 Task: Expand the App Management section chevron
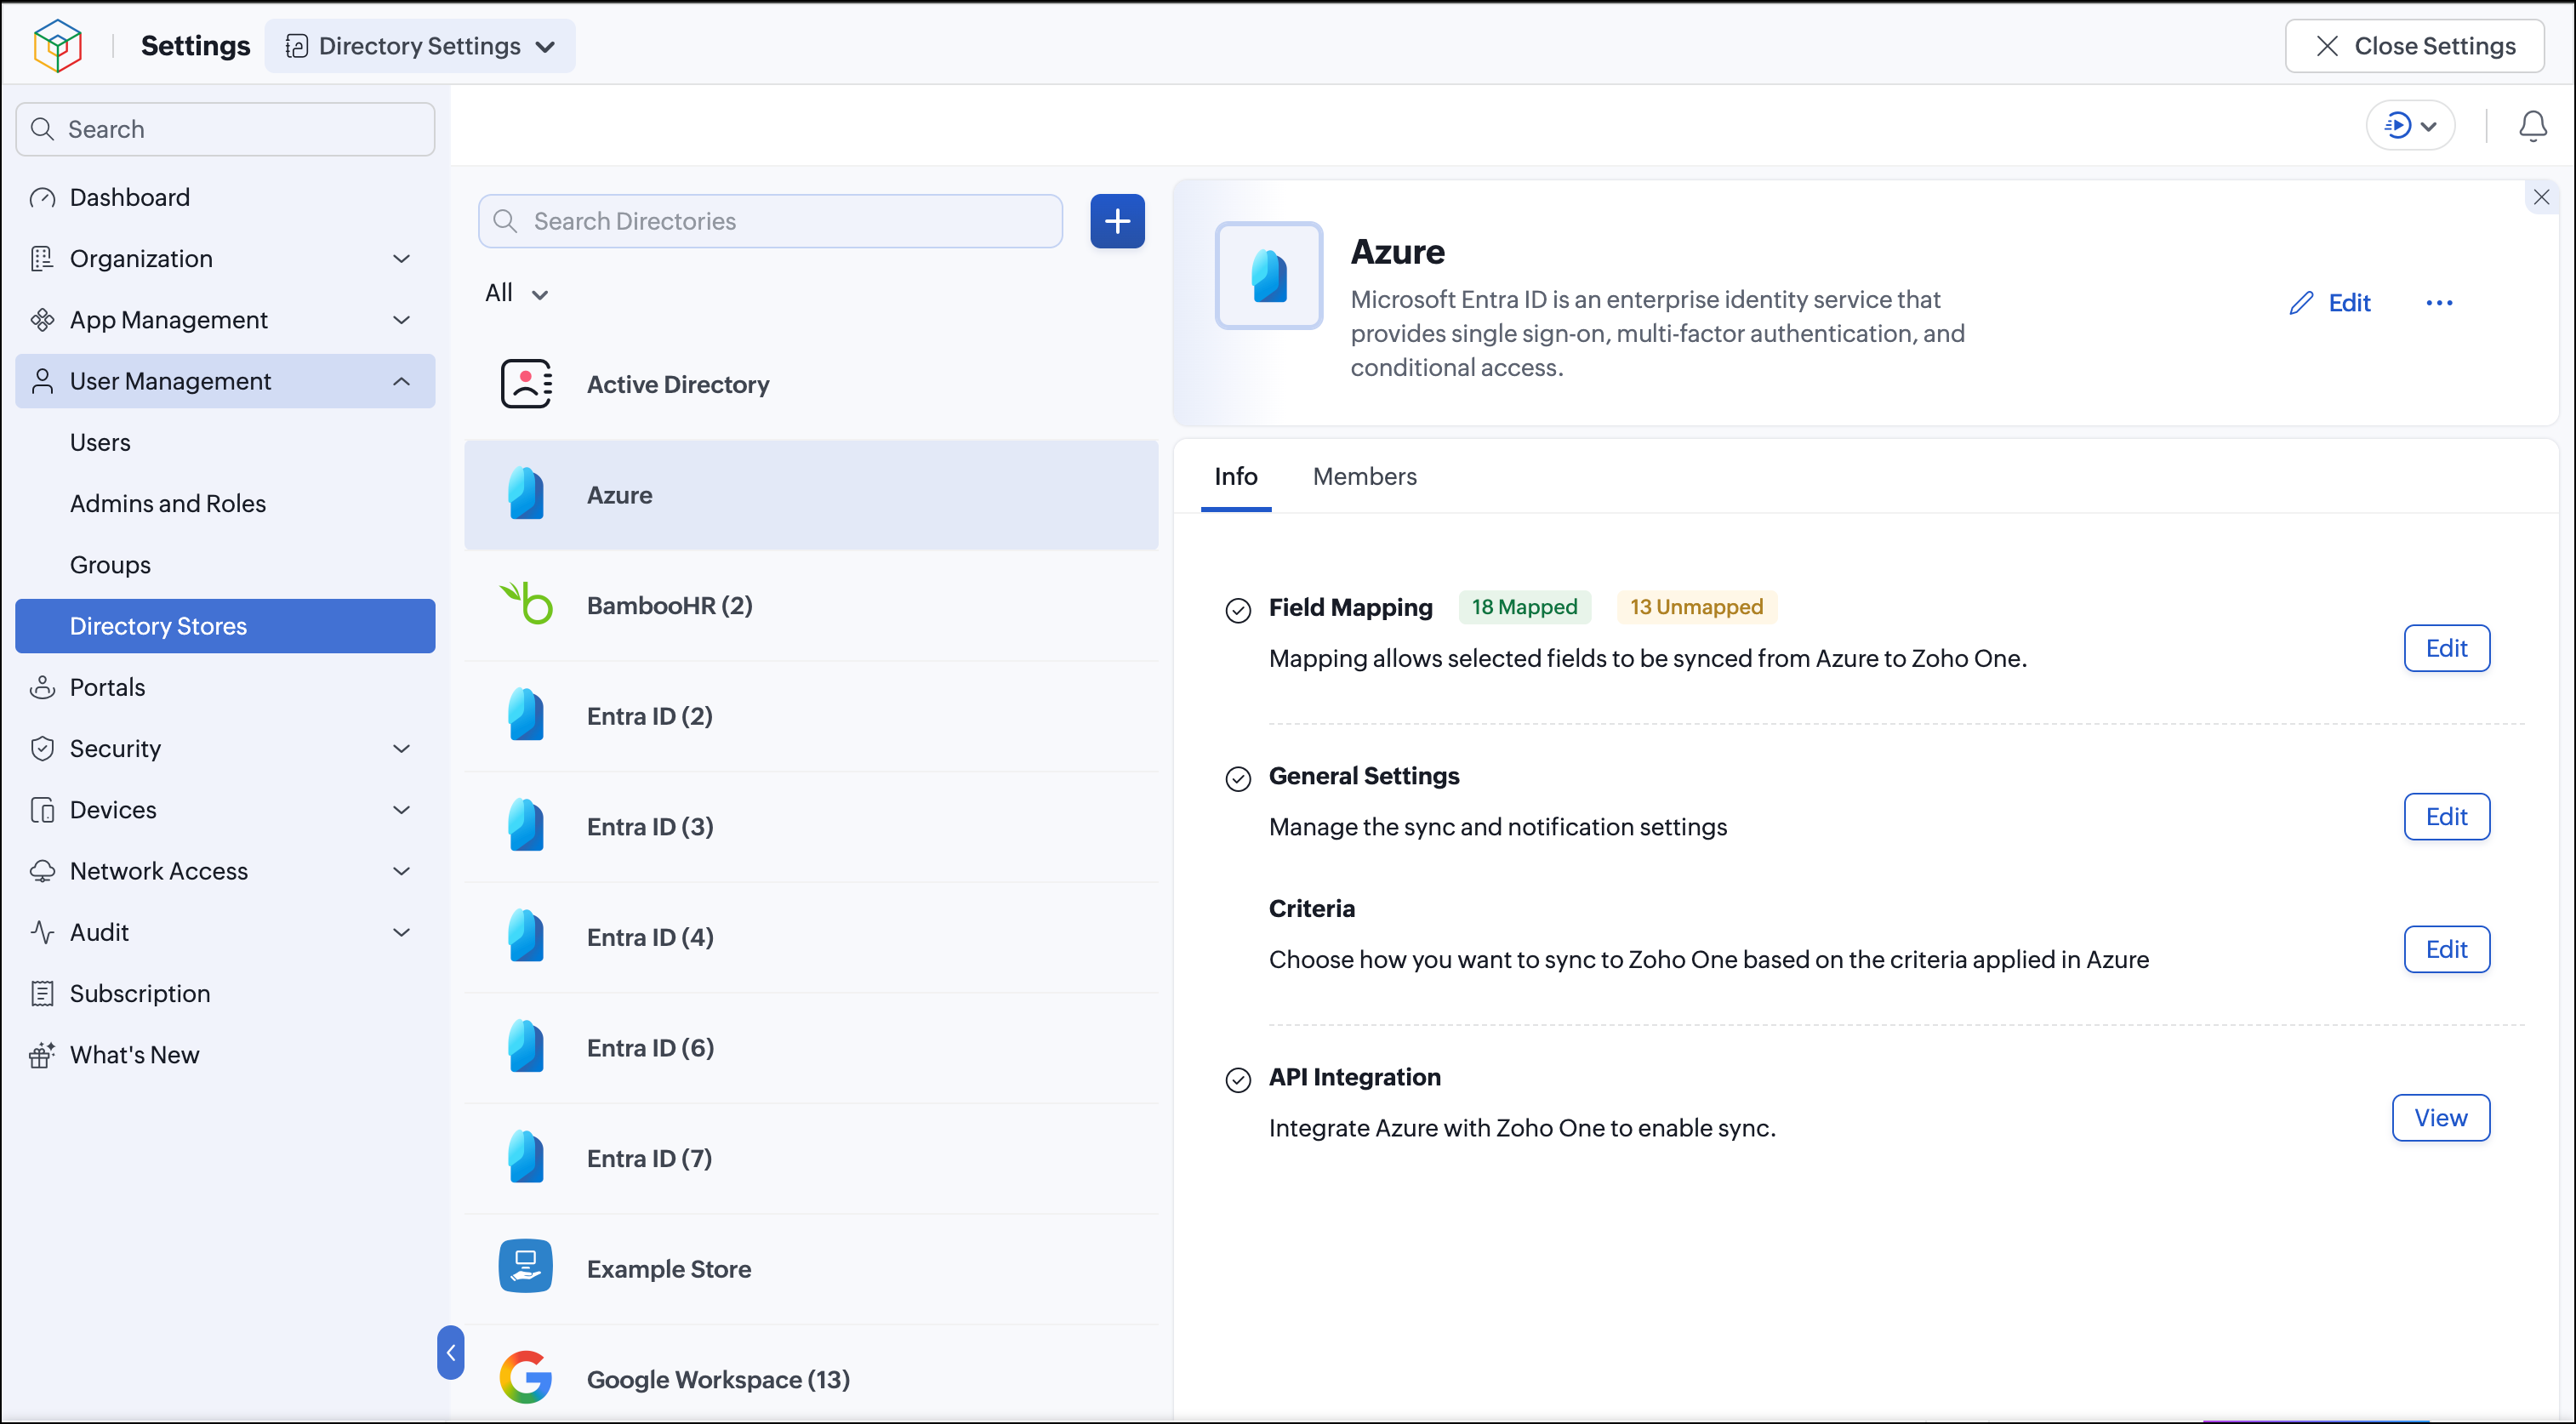[402, 320]
